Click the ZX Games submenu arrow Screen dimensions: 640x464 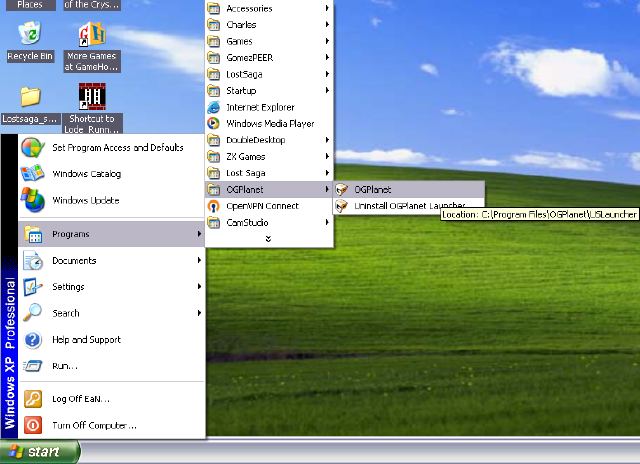click(x=327, y=156)
